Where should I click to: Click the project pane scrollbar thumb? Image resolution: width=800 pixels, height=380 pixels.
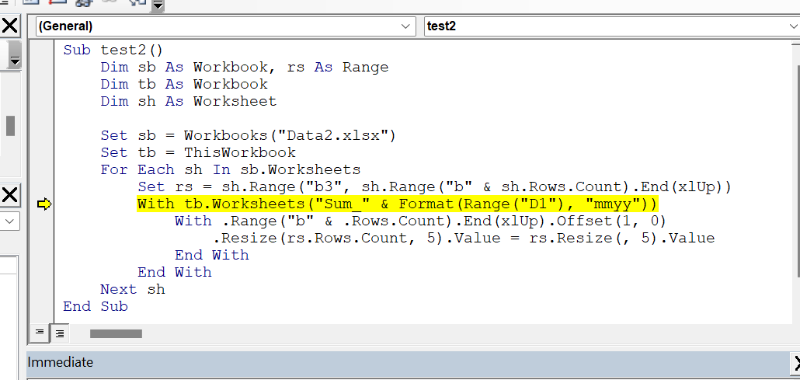pyautogui.click(x=10, y=125)
